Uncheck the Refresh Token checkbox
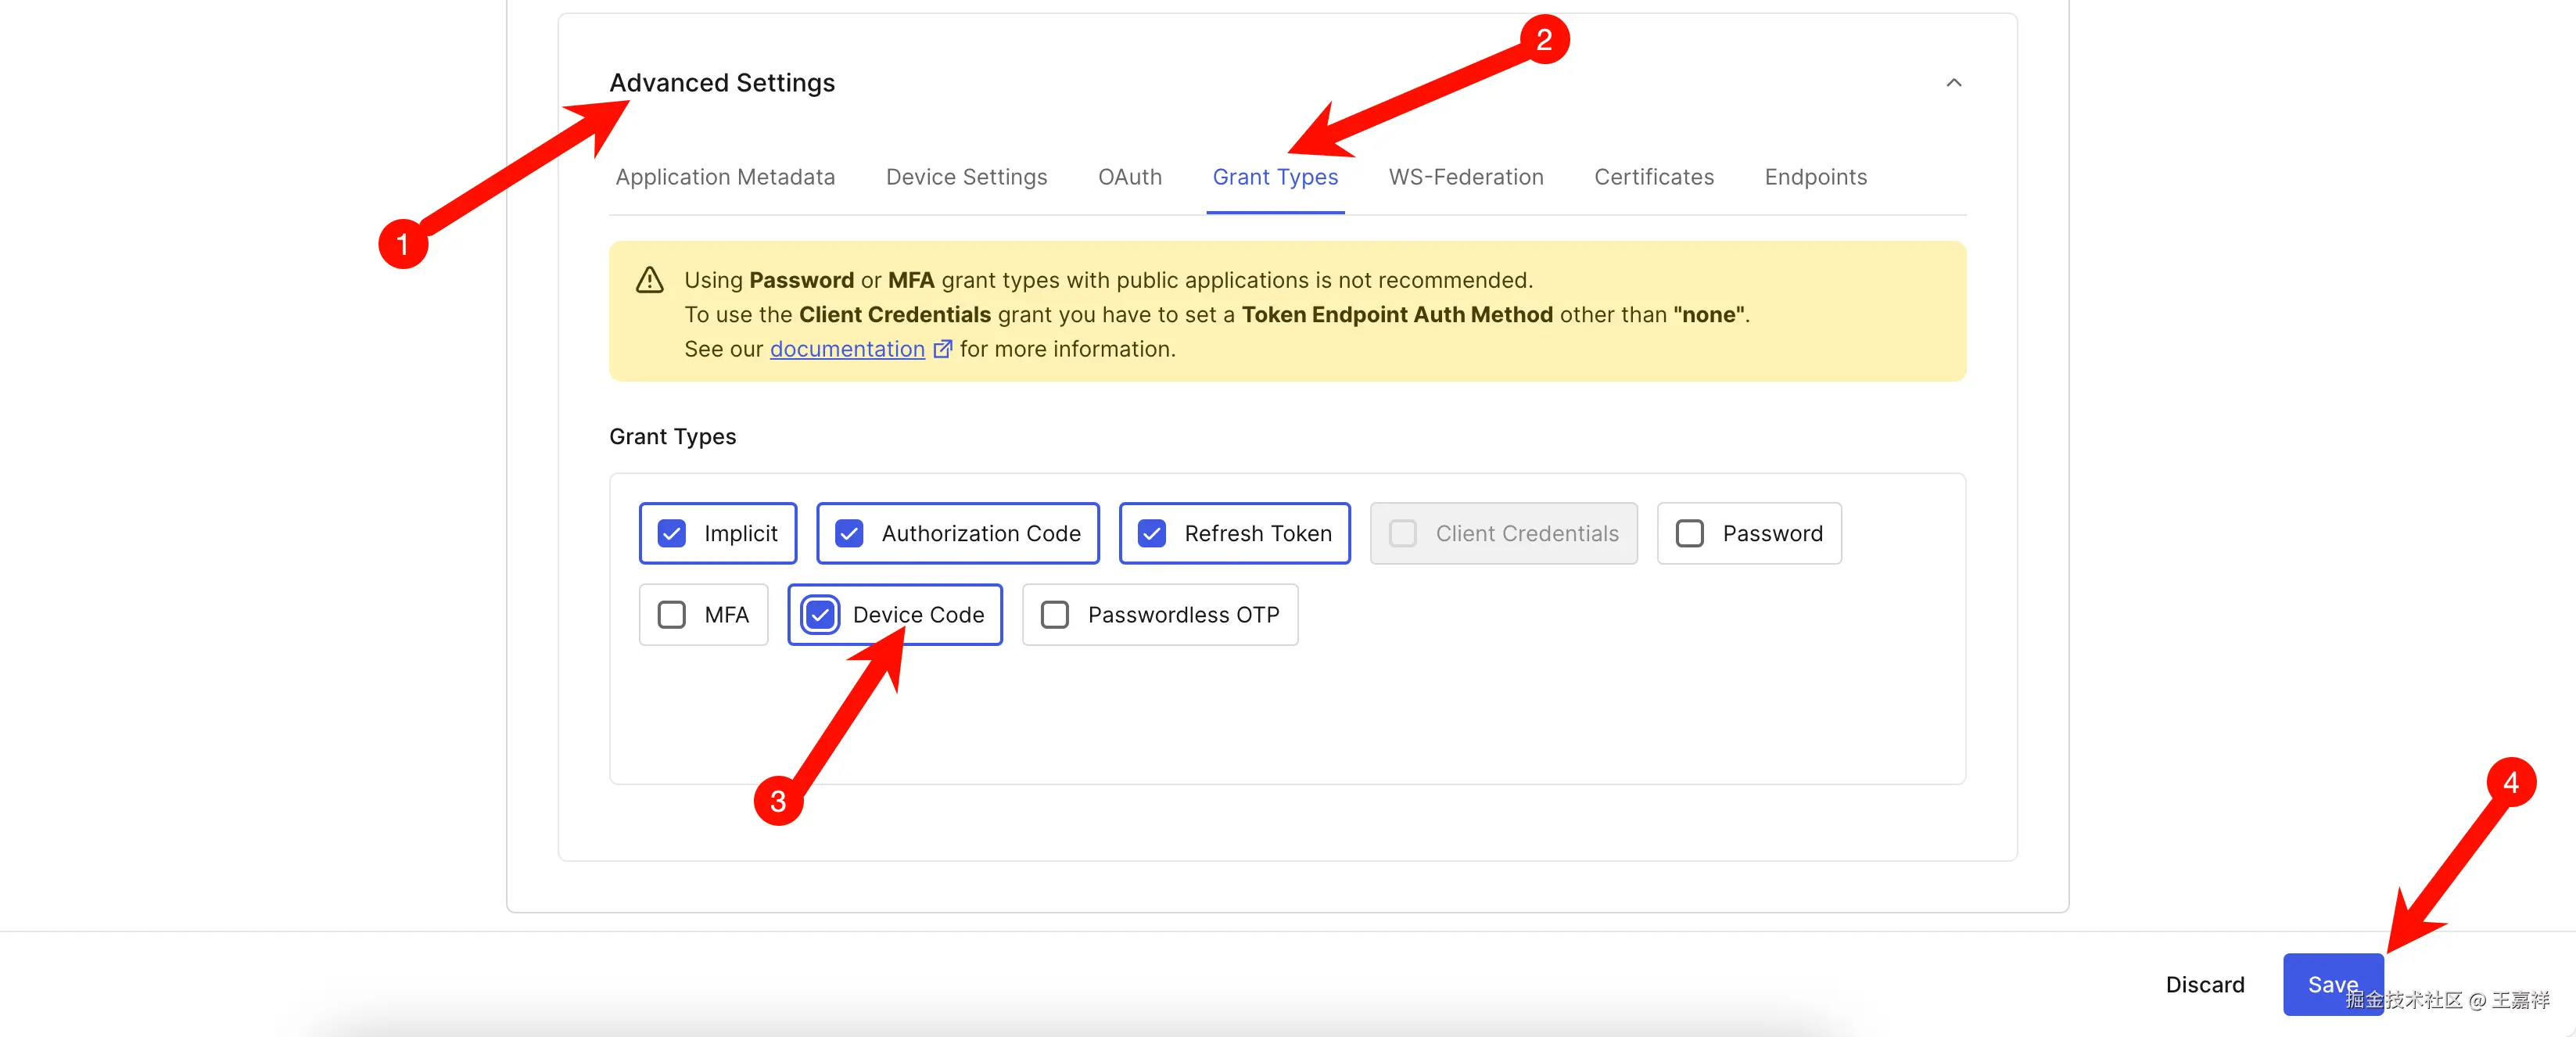Viewport: 2576px width, 1037px height. pos(1152,533)
